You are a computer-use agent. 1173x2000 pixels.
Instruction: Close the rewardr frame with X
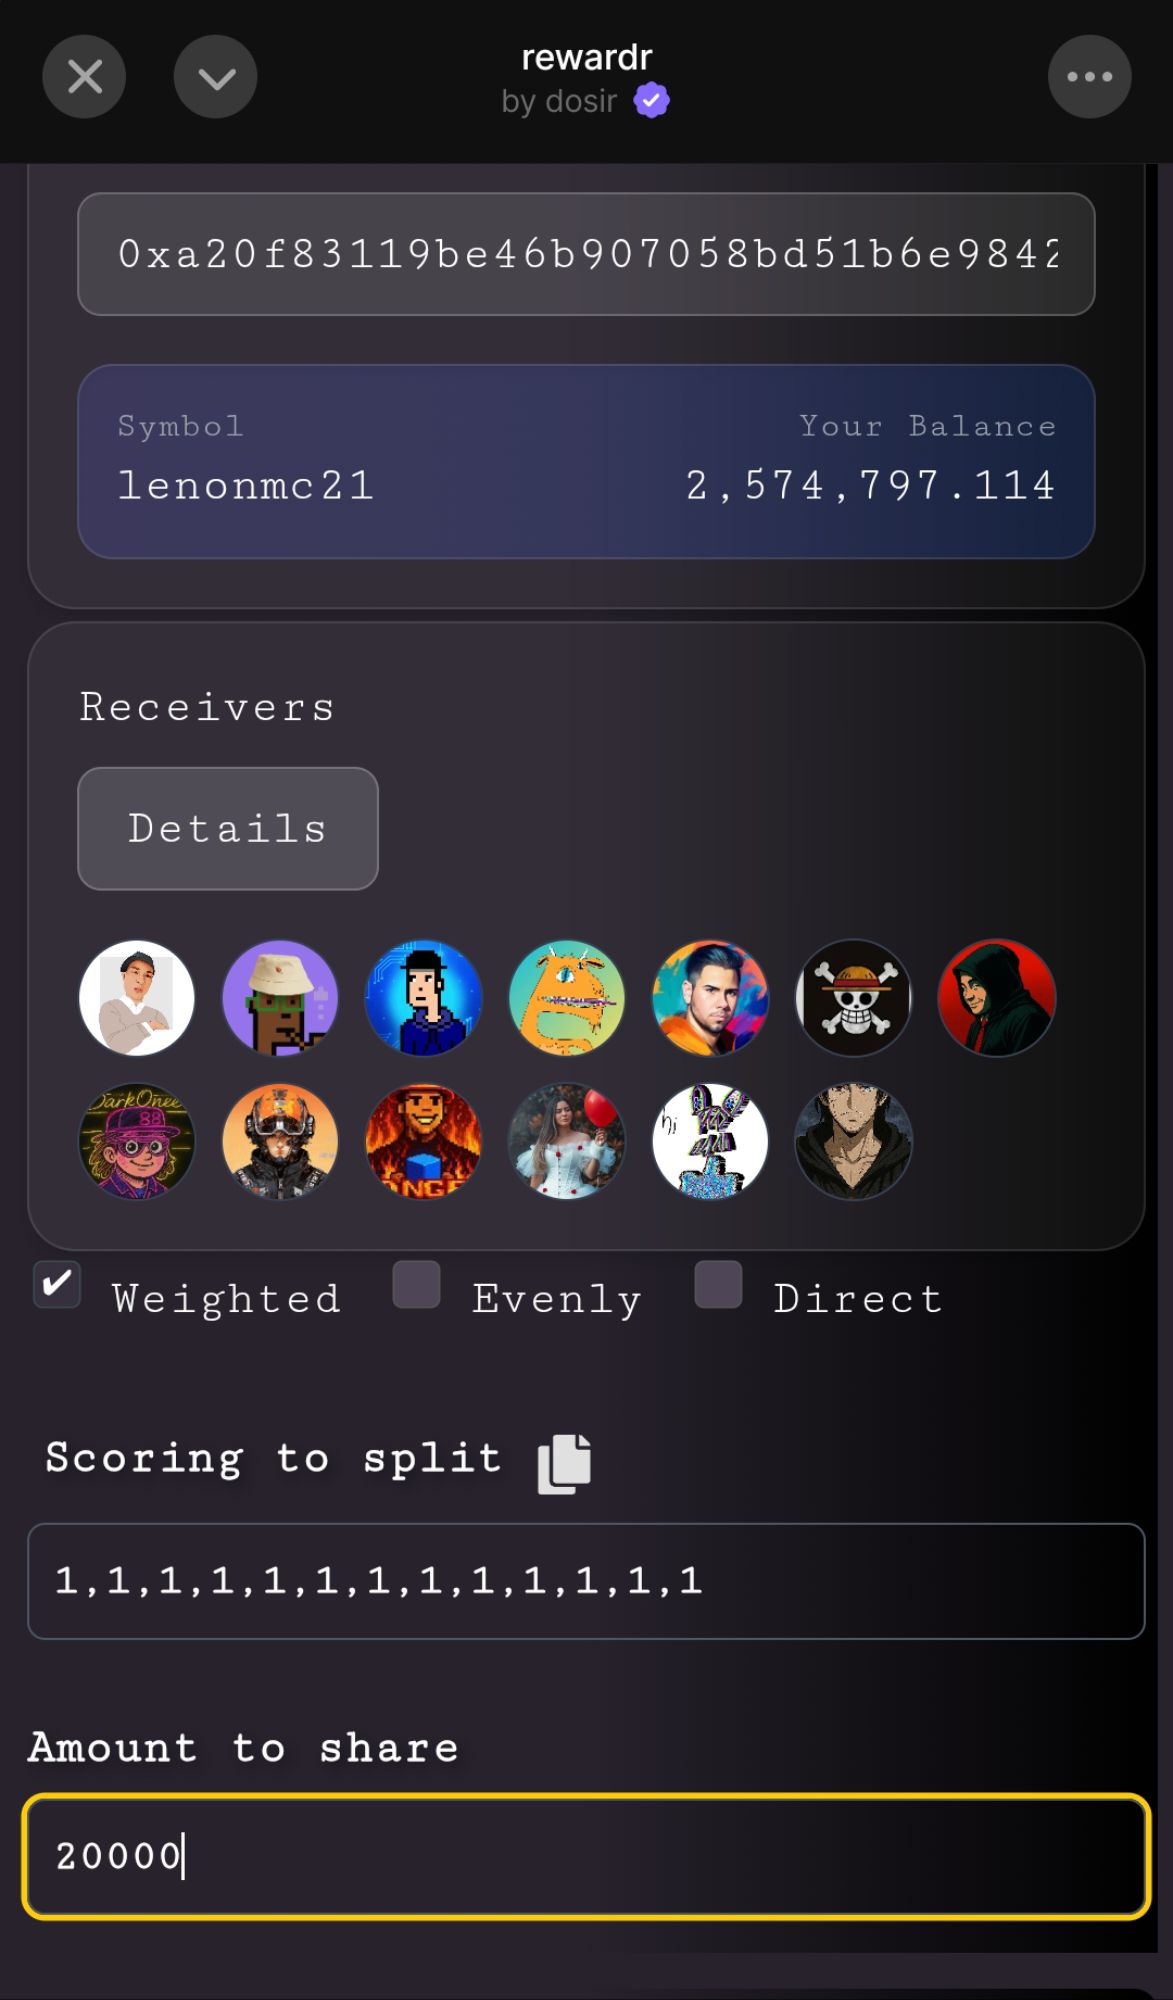coord(84,77)
